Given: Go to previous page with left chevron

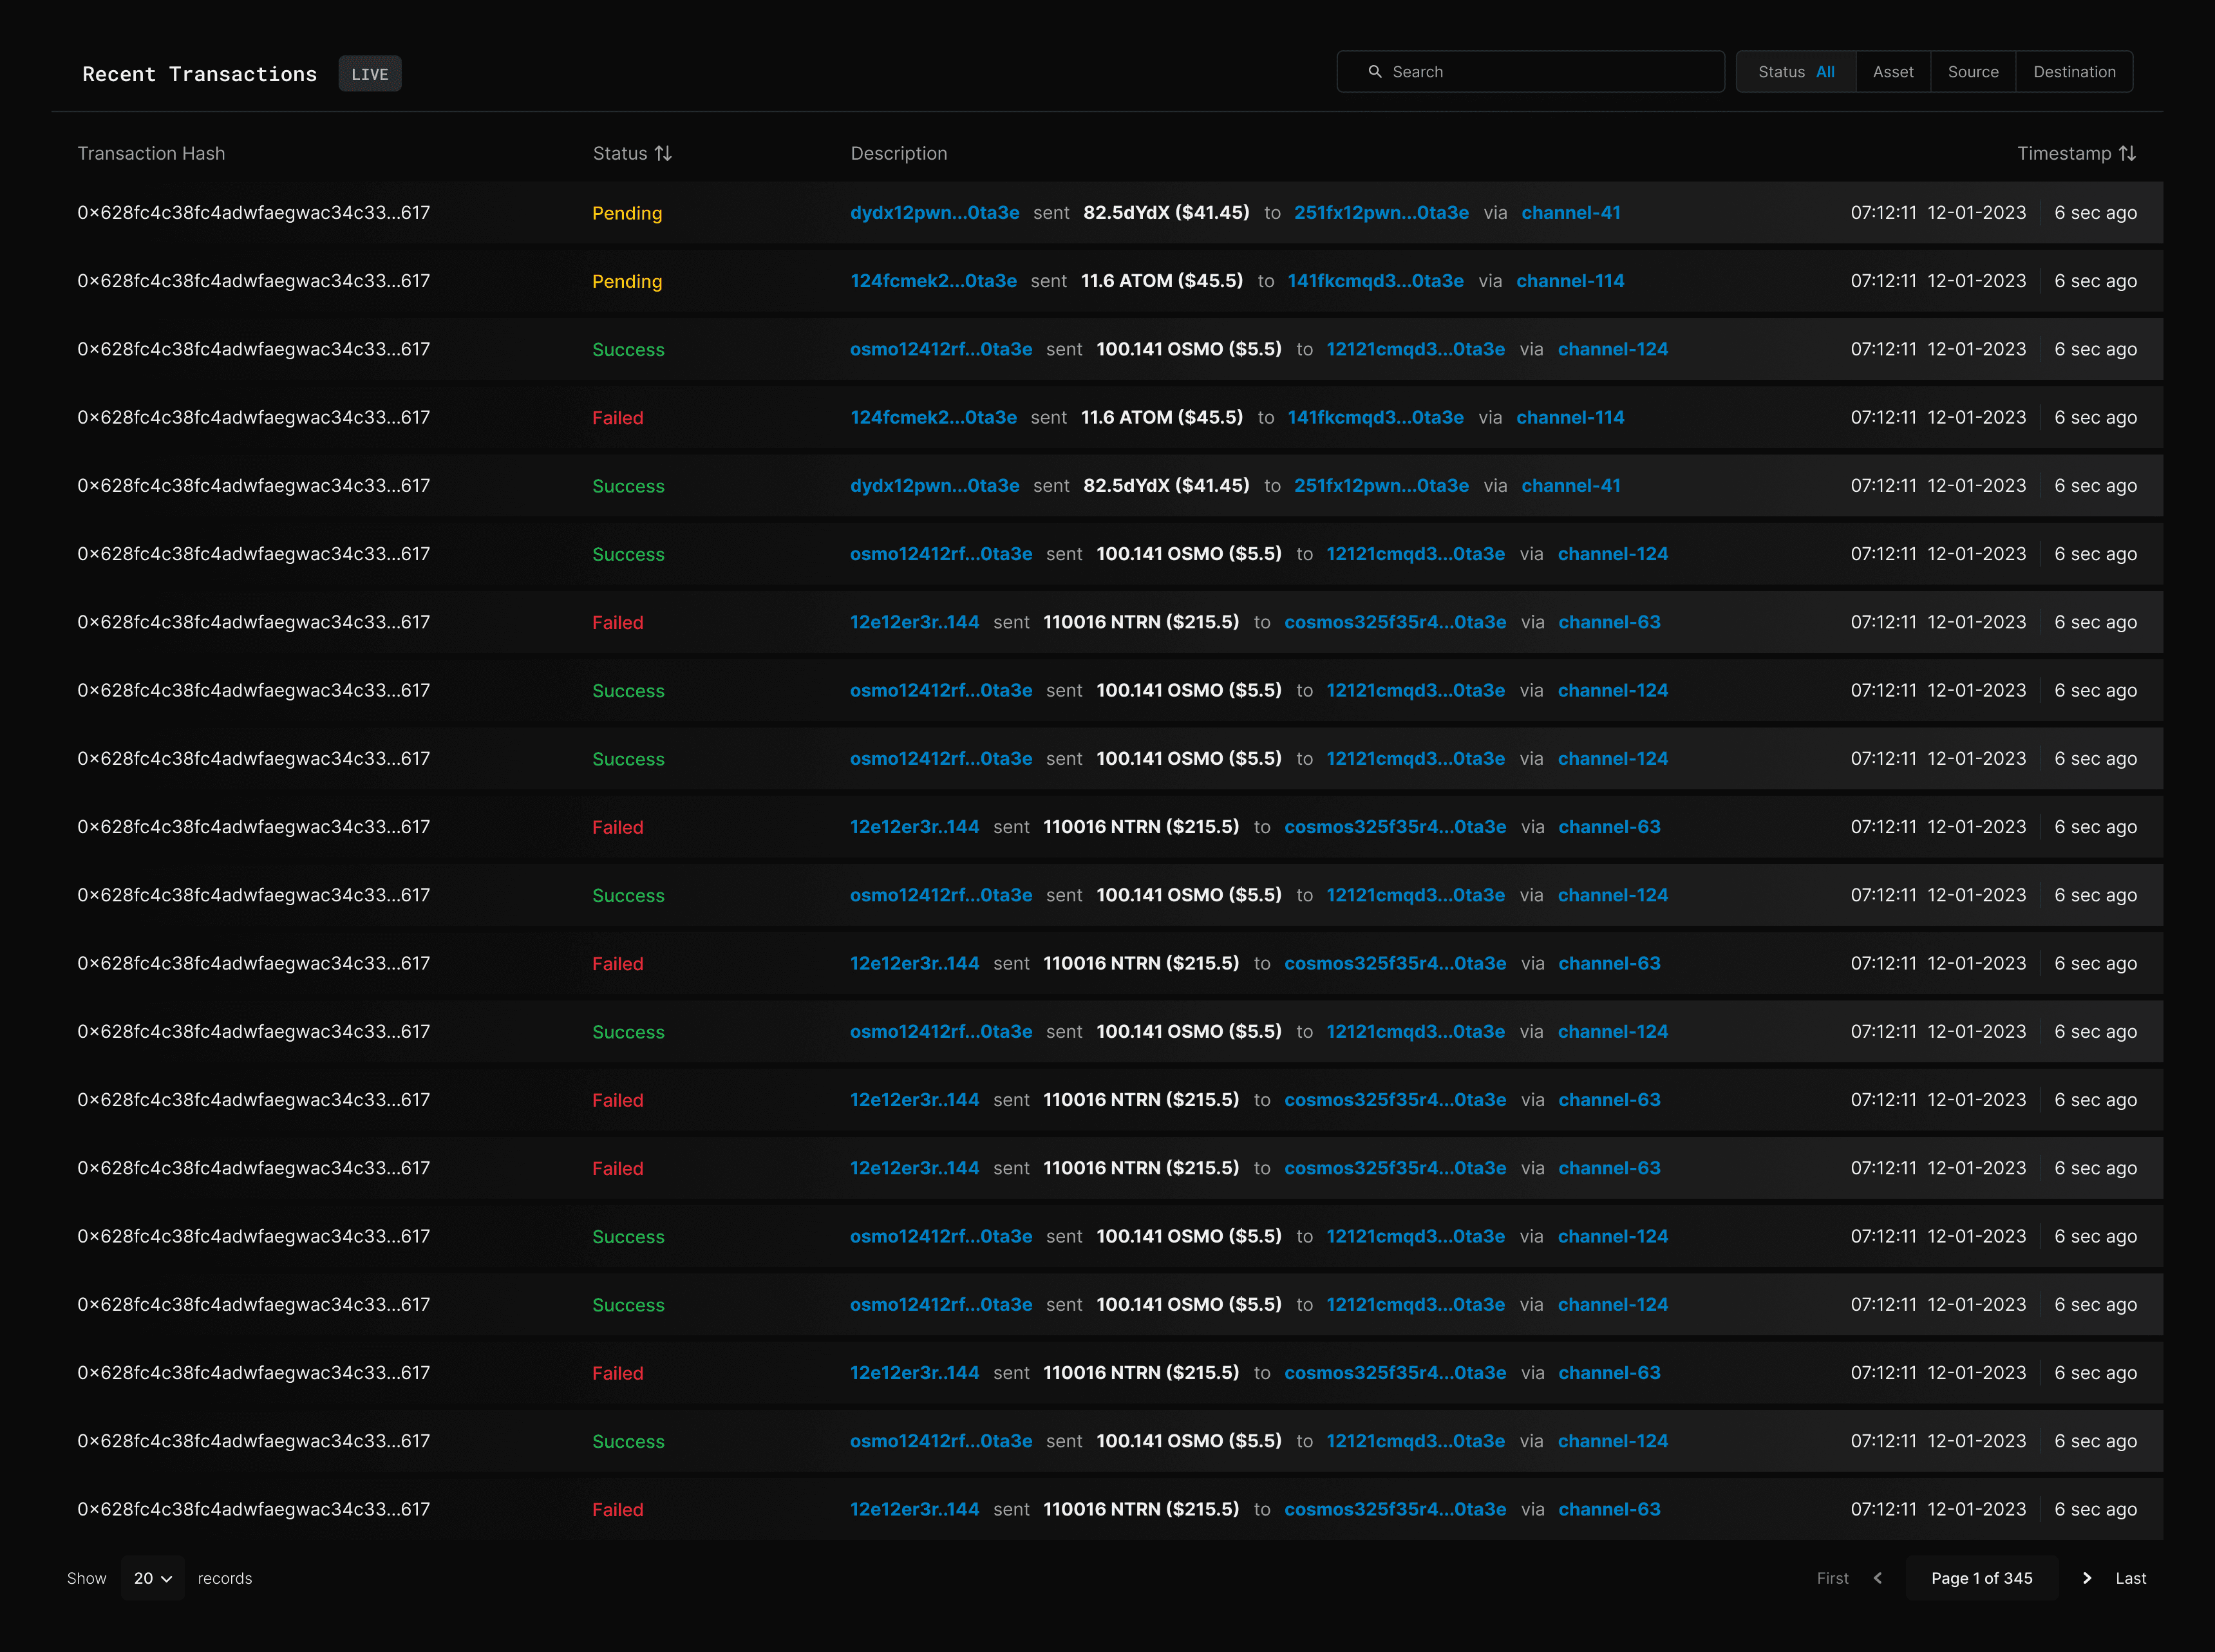Looking at the screenshot, I should [x=1878, y=1578].
